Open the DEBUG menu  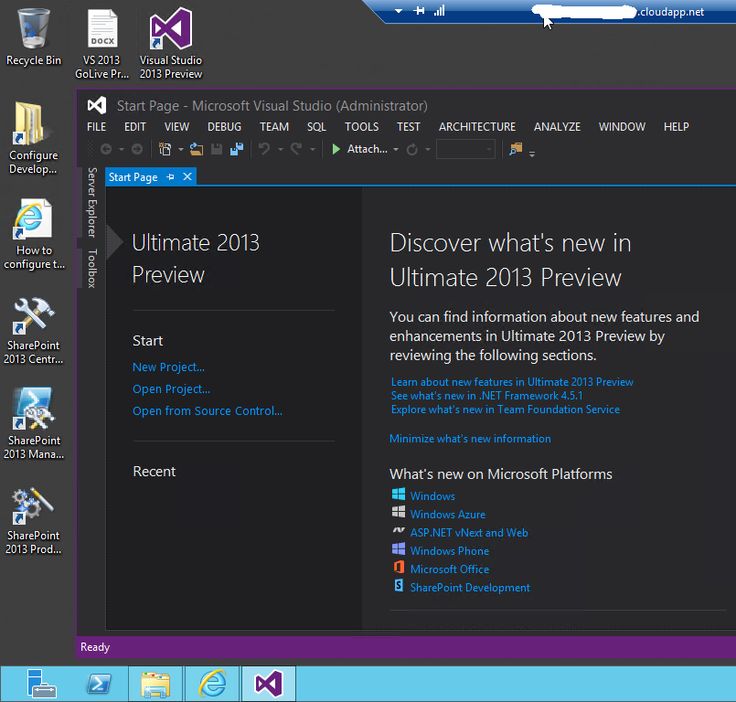[x=224, y=127]
